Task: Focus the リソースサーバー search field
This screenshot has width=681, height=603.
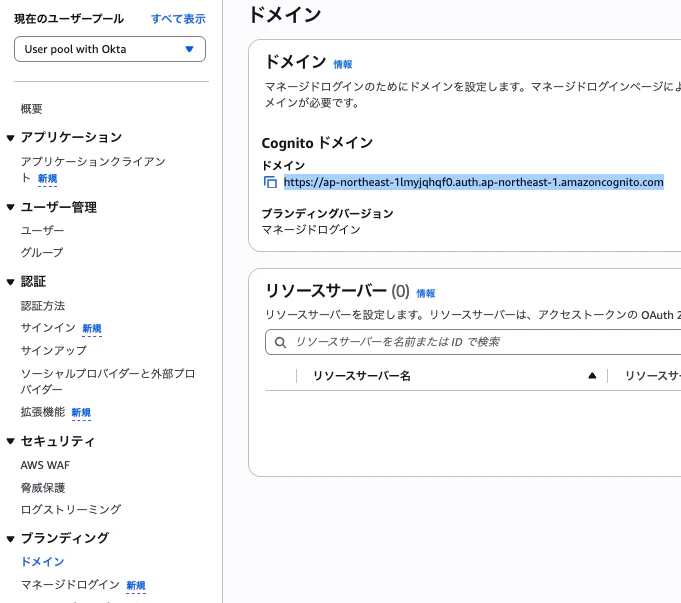Action: click(473, 342)
